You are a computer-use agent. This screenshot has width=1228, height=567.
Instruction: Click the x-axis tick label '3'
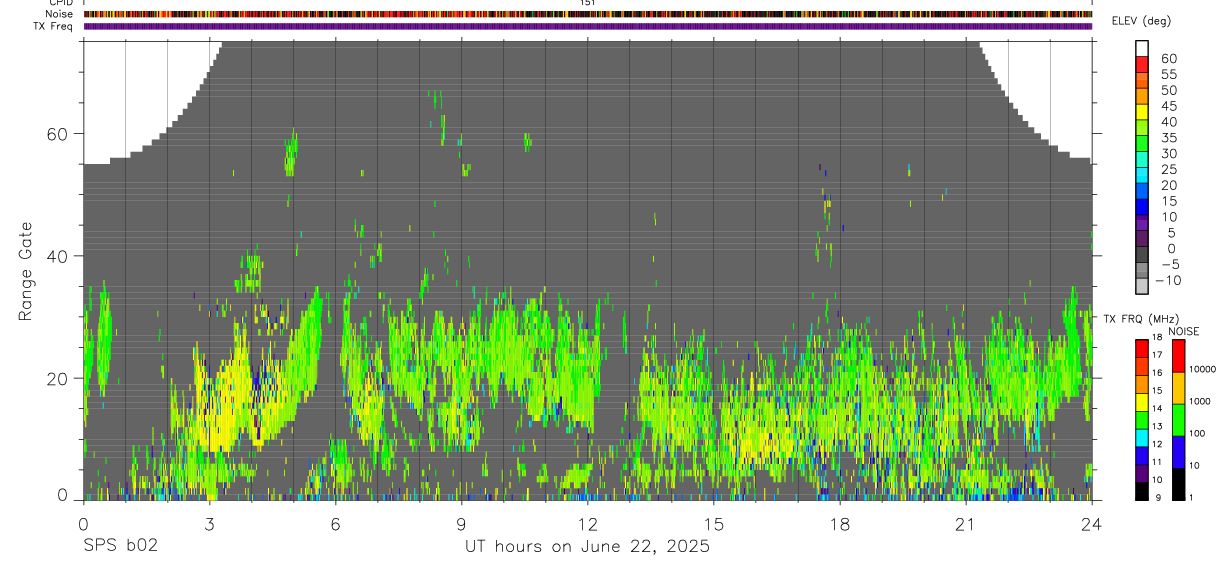click(x=209, y=523)
